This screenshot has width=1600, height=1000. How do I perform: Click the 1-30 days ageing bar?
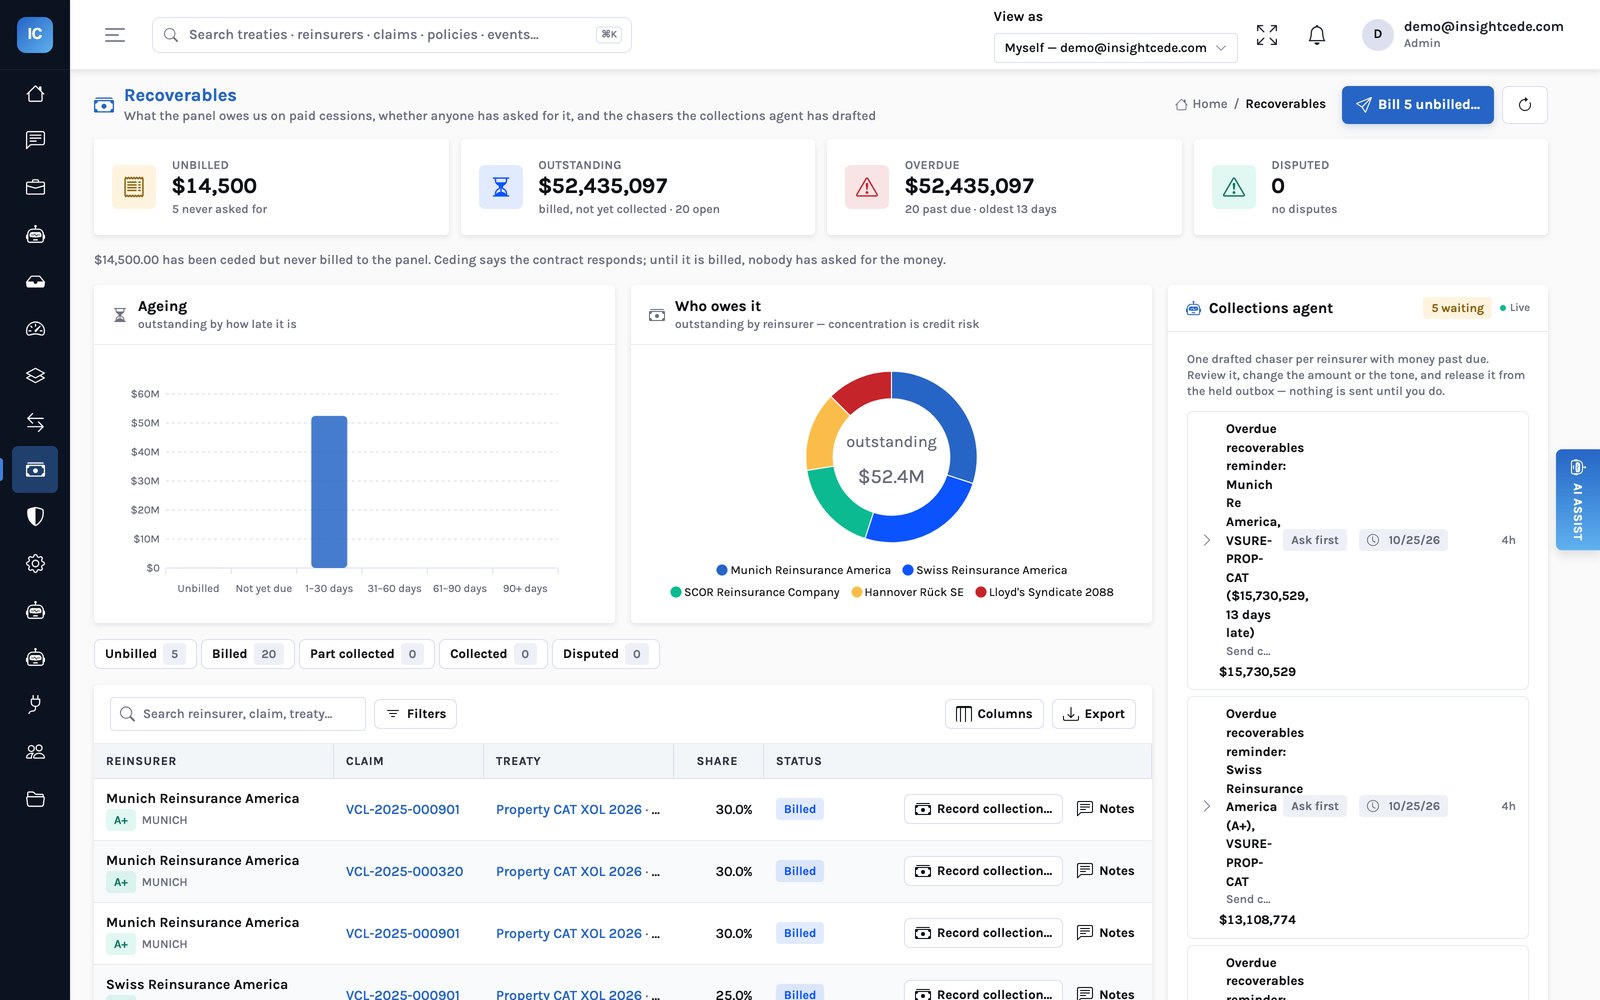click(x=329, y=492)
